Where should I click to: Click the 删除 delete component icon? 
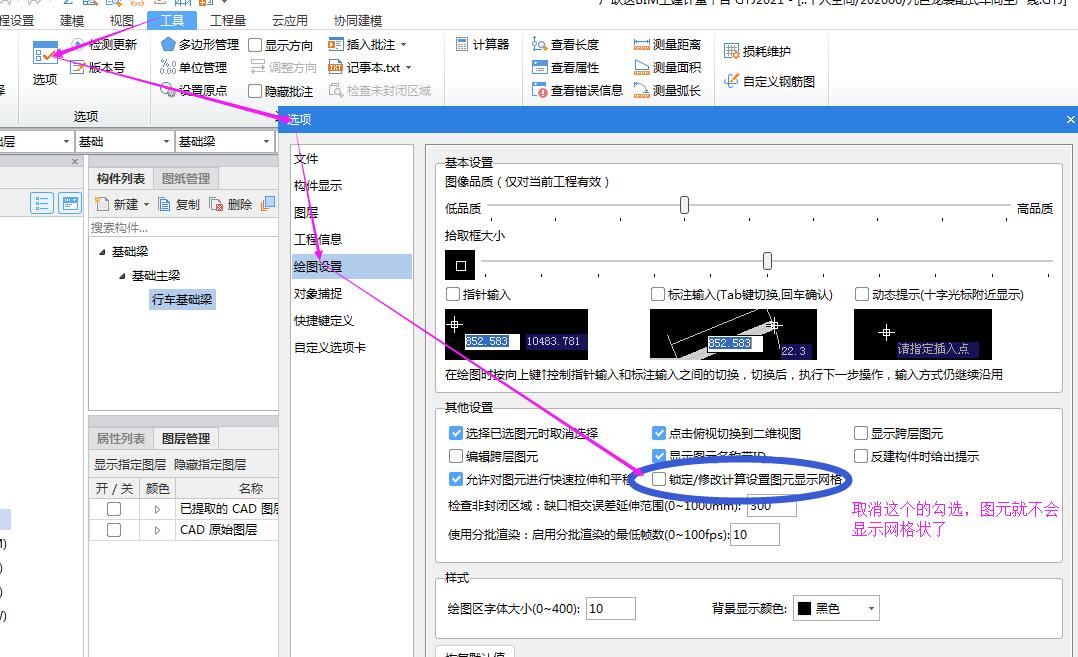tap(216, 204)
